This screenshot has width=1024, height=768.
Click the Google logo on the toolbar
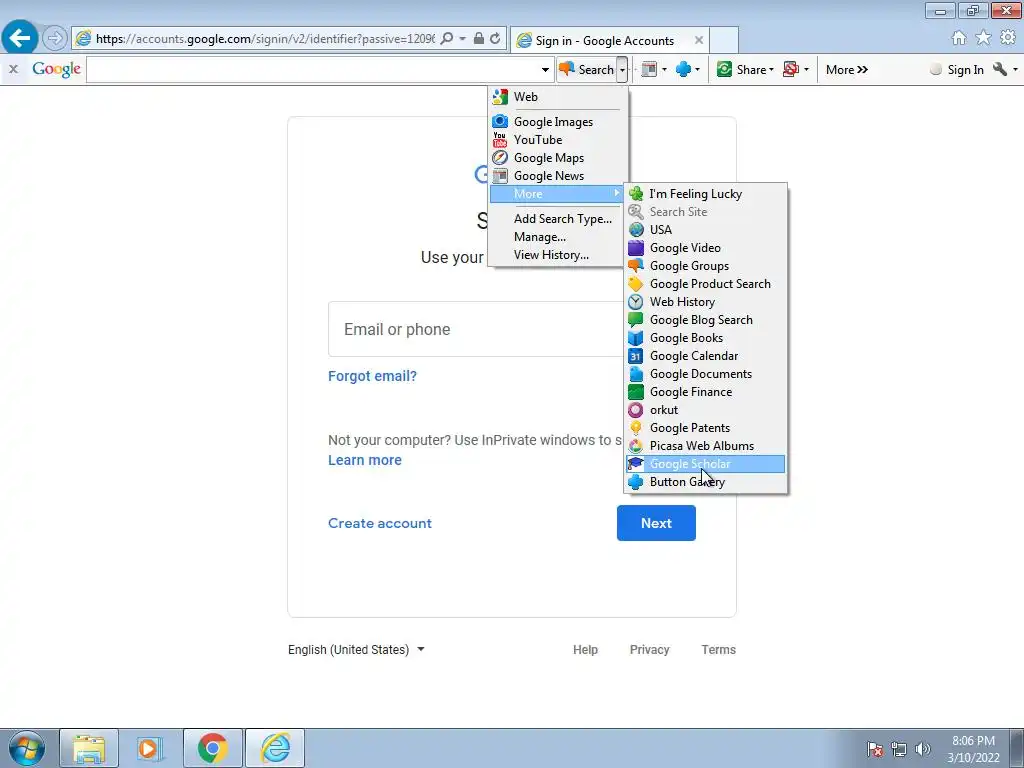[x=56, y=69]
